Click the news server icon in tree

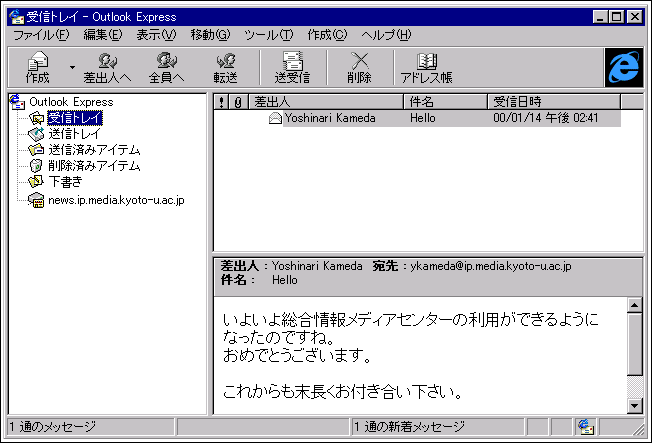[36, 200]
